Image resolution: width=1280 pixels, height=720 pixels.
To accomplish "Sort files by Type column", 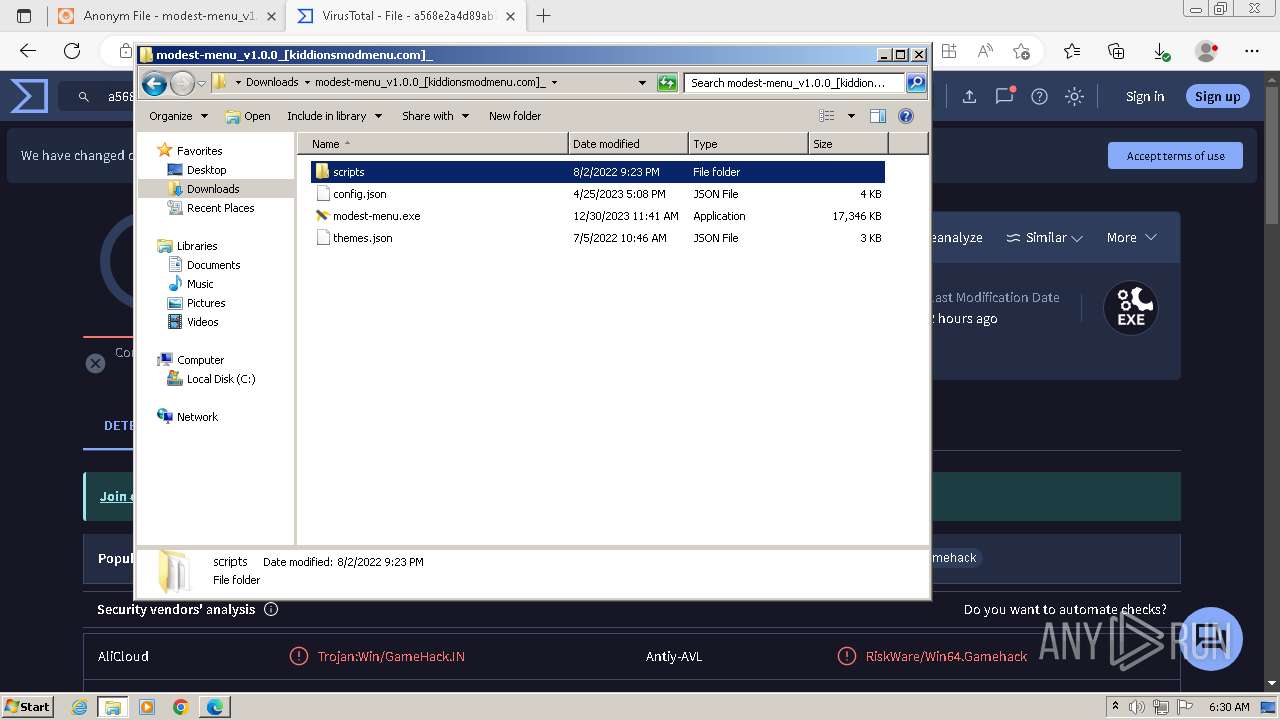I will coord(748,144).
